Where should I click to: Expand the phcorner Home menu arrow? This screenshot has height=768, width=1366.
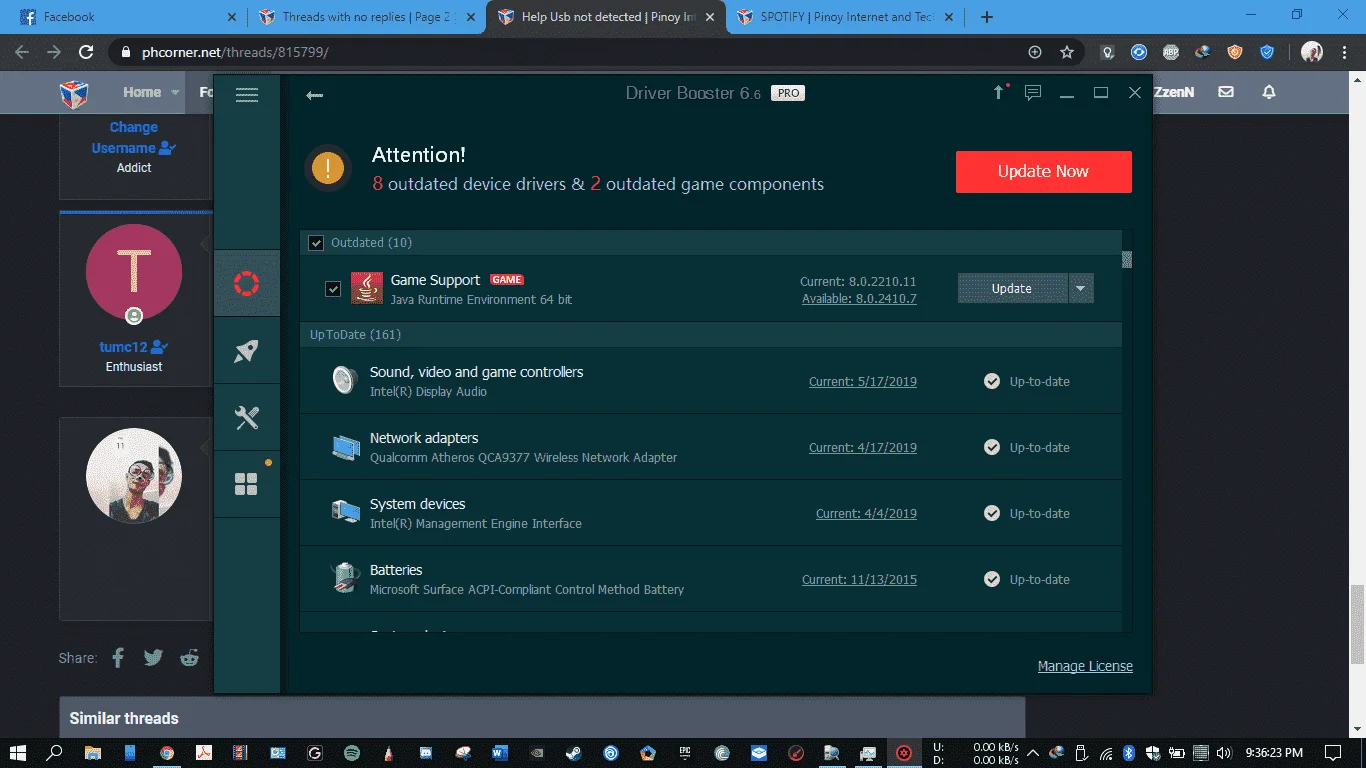tap(176, 92)
